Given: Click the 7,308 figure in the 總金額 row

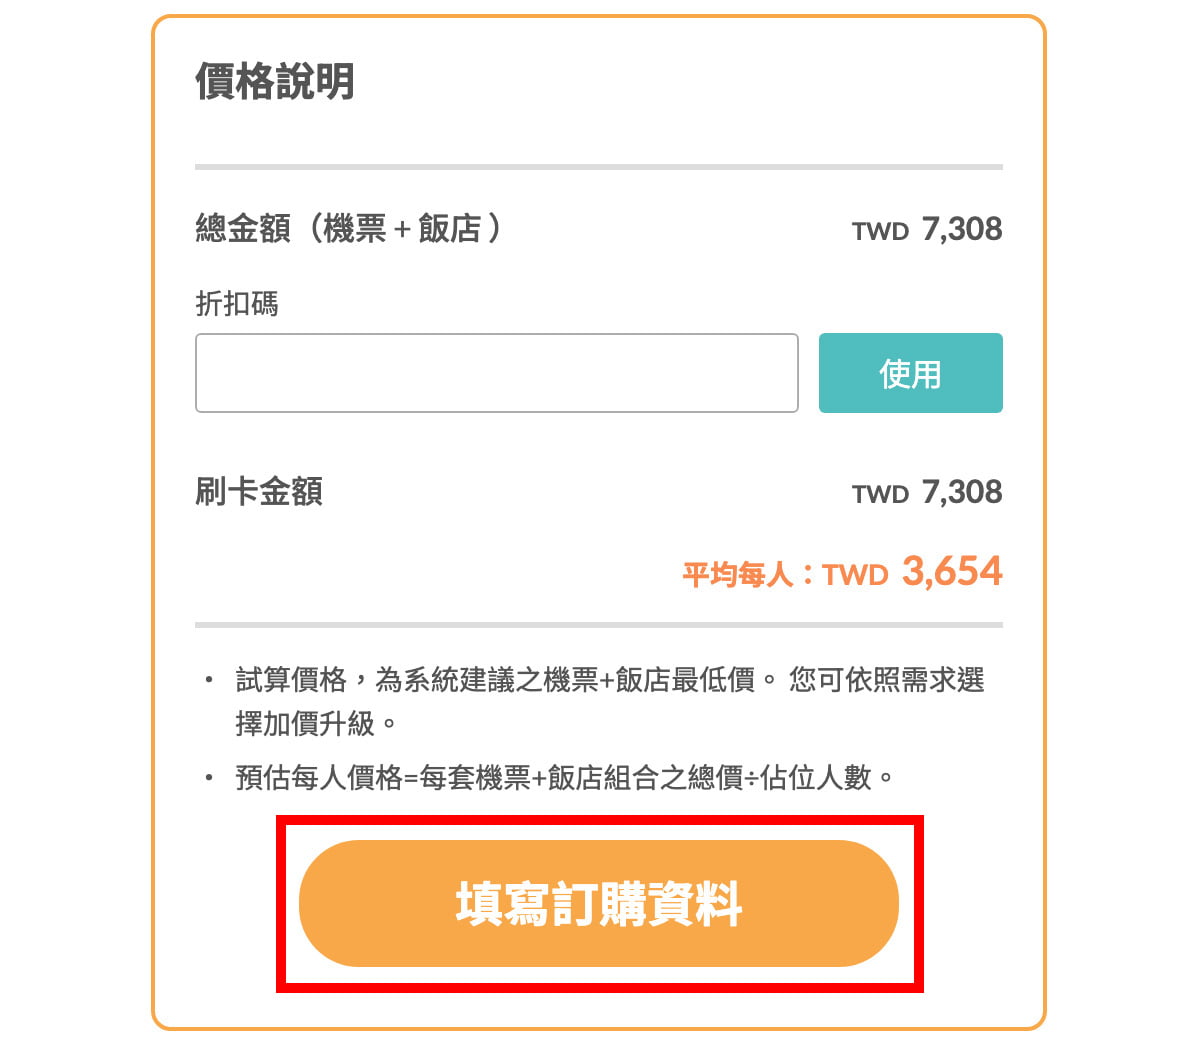Looking at the screenshot, I should 962,229.
